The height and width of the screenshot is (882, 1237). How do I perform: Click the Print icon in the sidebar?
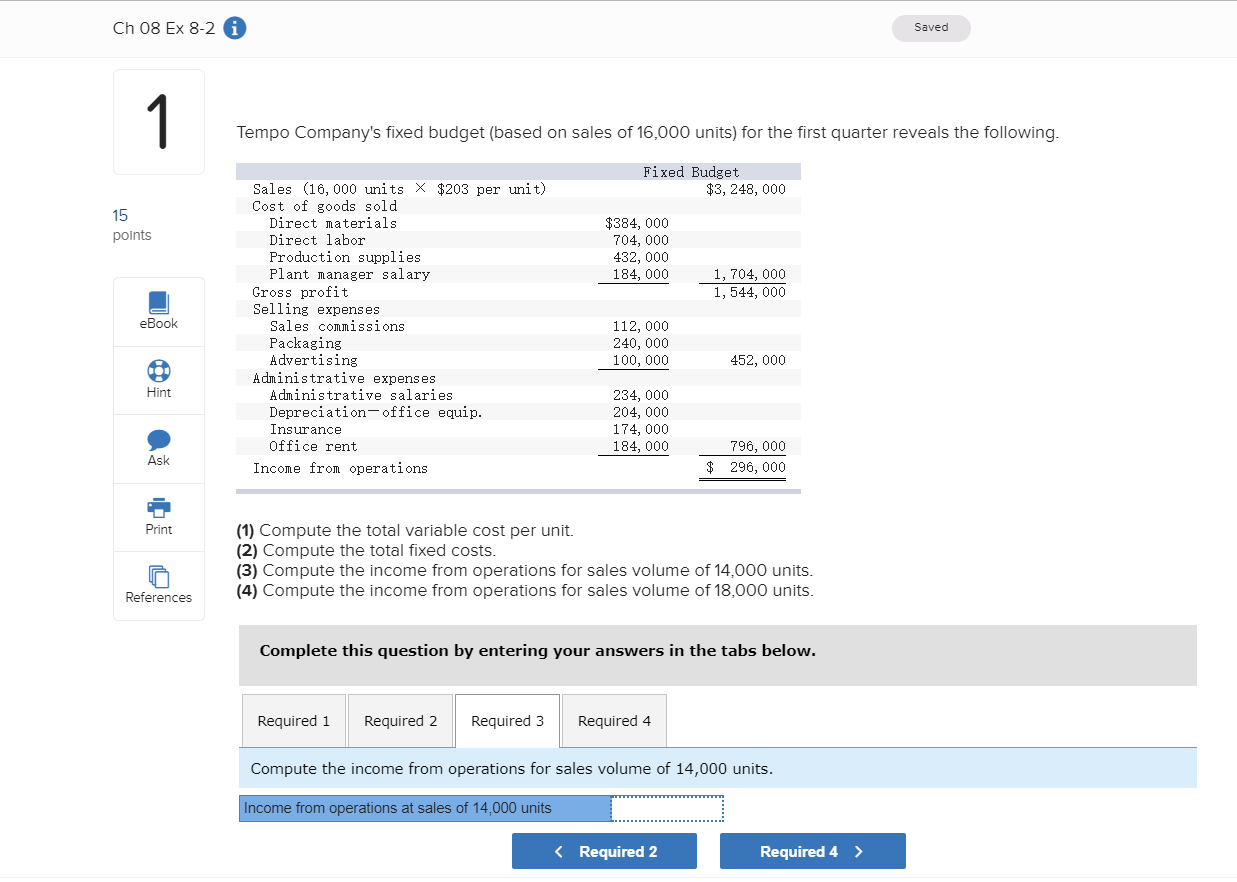point(158,509)
